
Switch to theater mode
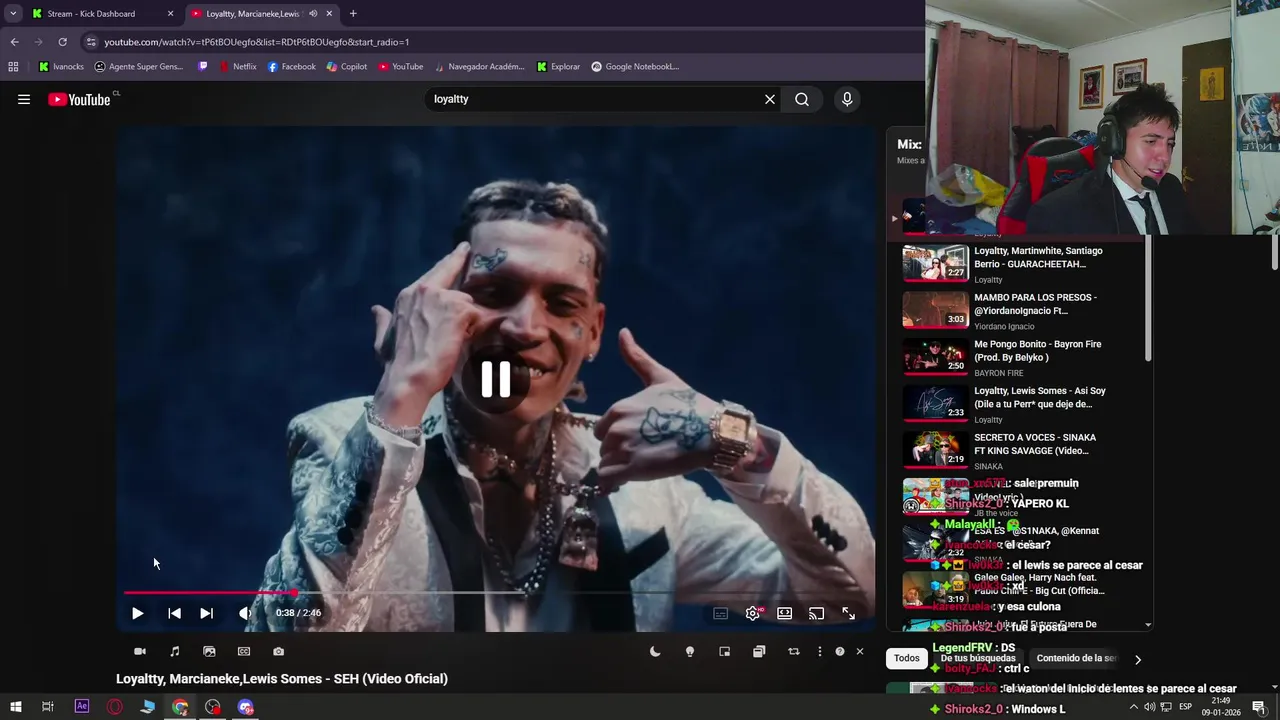(x=785, y=613)
